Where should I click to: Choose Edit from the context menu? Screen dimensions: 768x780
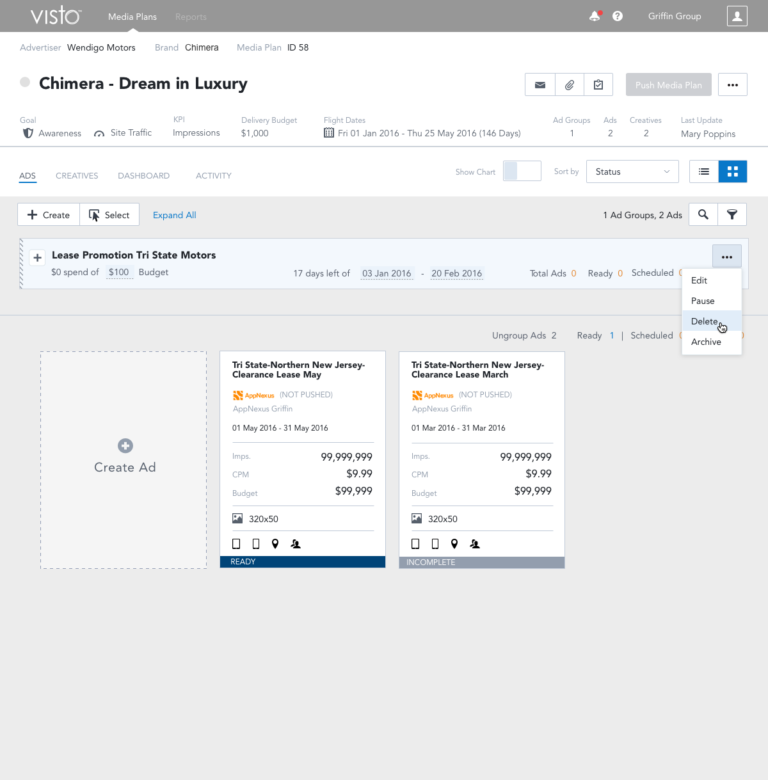tap(712, 281)
